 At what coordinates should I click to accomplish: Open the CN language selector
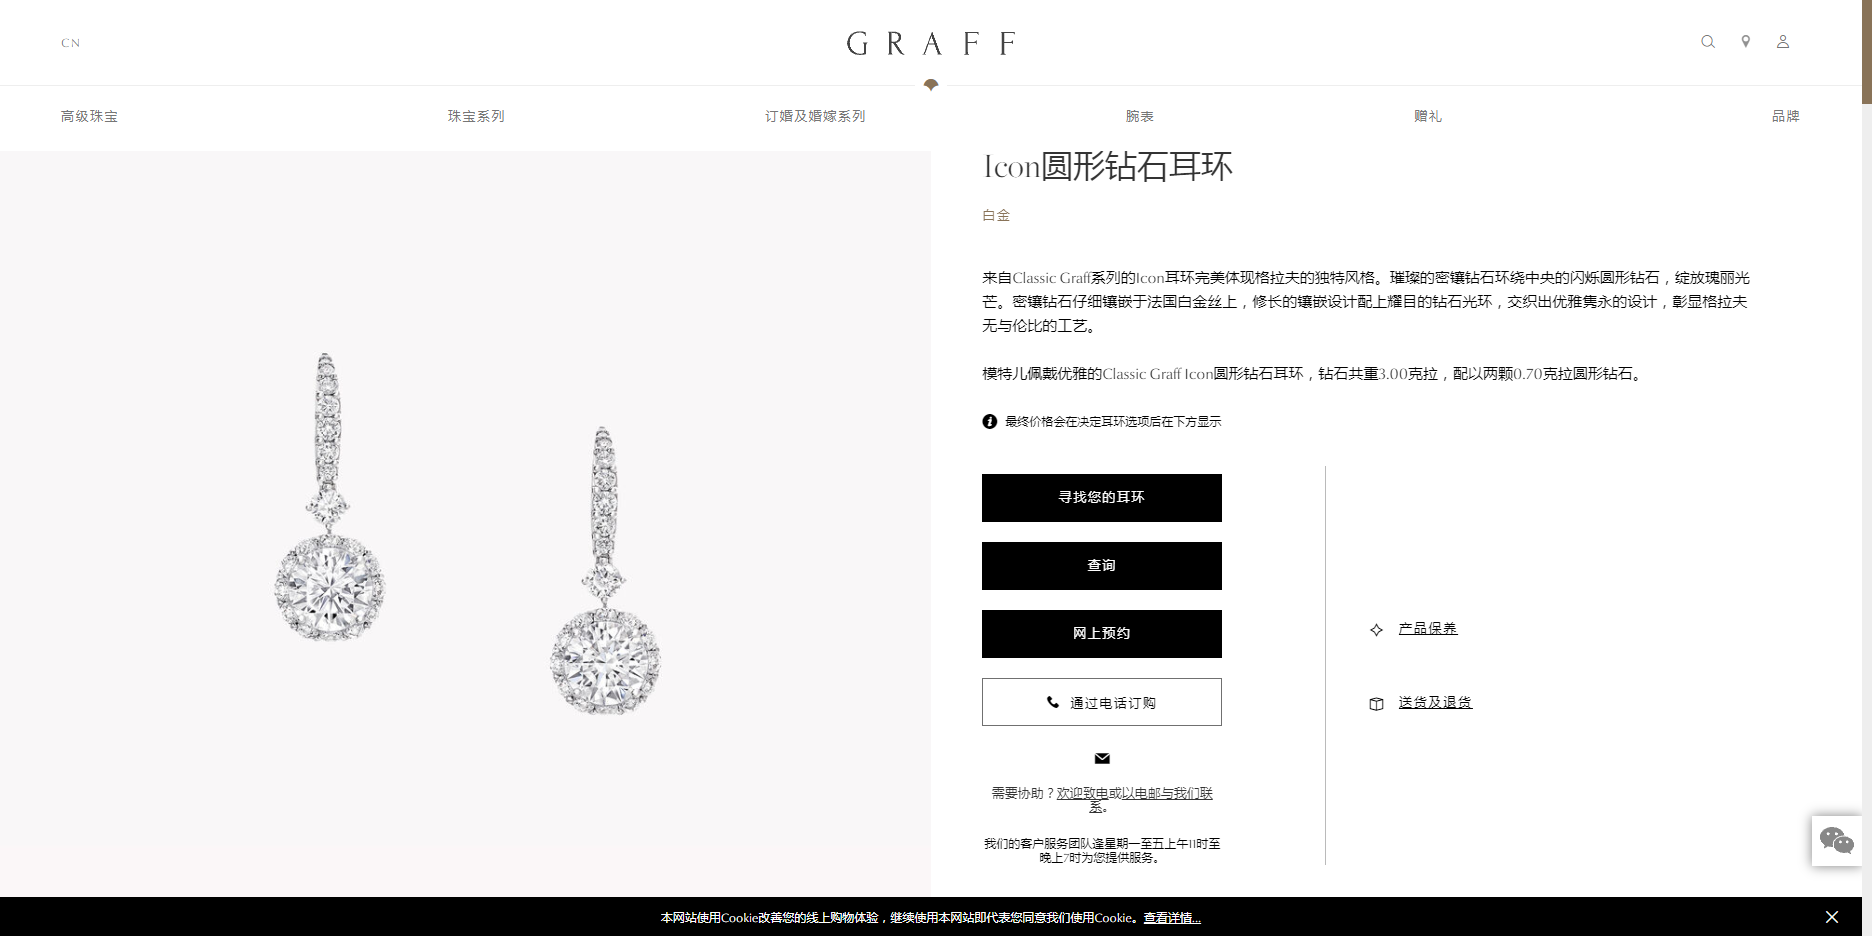[70, 43]
